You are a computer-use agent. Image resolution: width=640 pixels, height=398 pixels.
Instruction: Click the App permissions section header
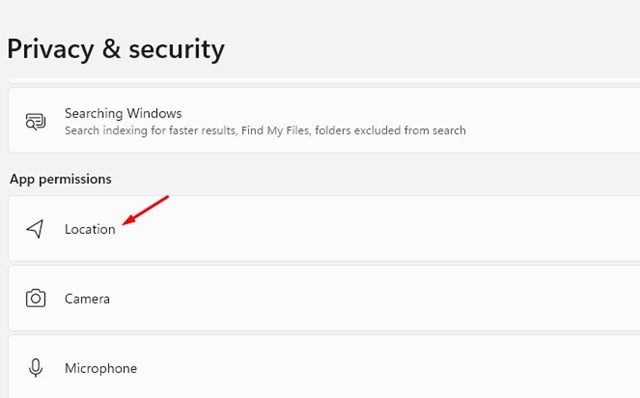(x=60, y=179)
